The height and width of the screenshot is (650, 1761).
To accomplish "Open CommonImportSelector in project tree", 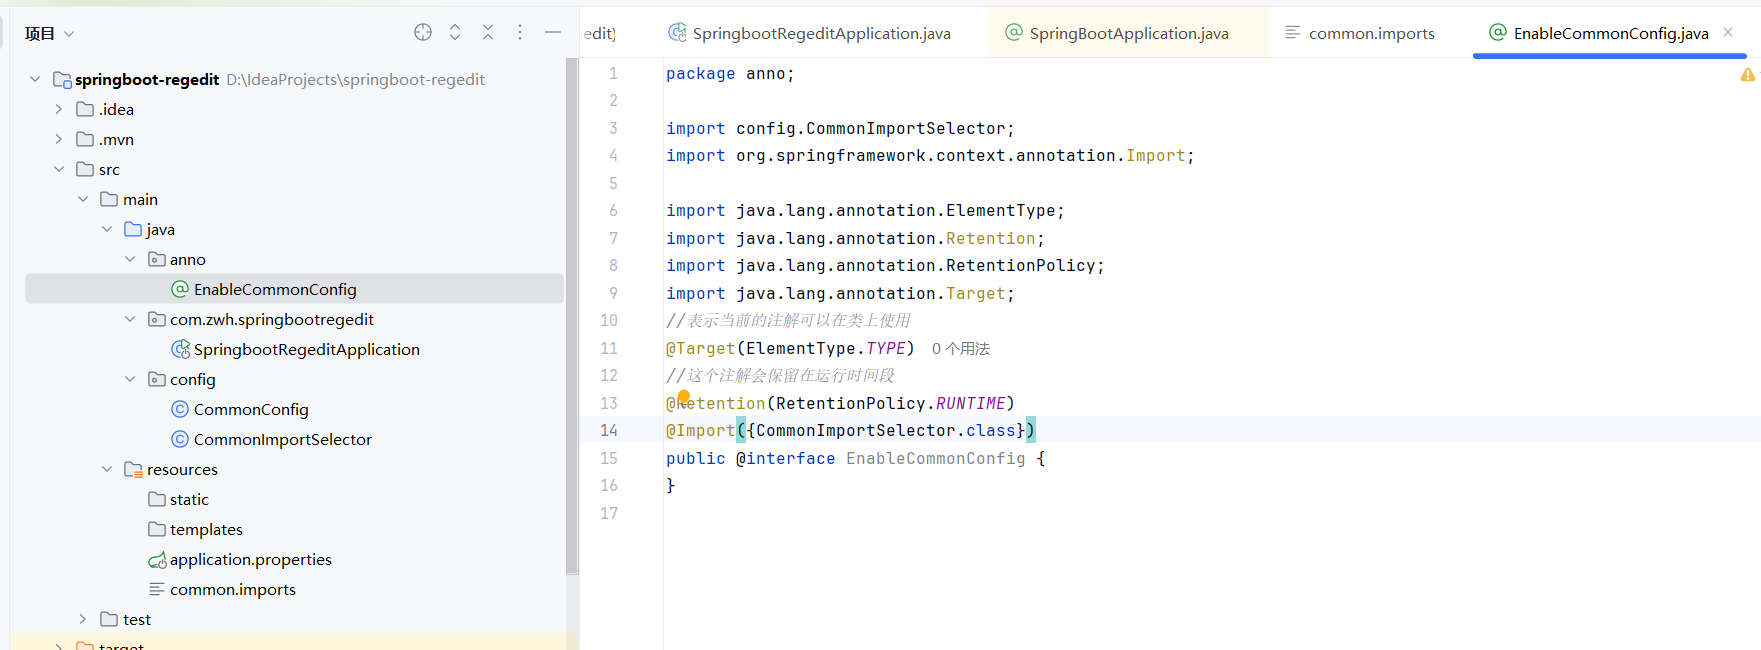I will point(282,439).
